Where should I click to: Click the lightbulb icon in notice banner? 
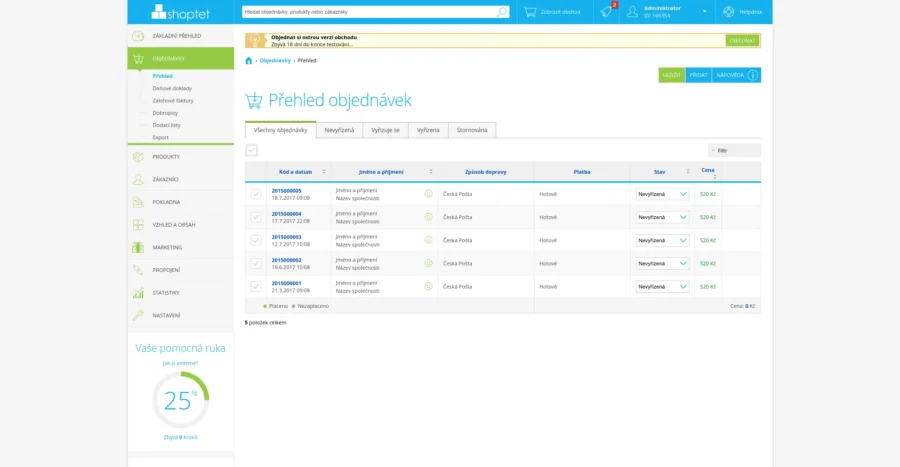tap(255, 40)
